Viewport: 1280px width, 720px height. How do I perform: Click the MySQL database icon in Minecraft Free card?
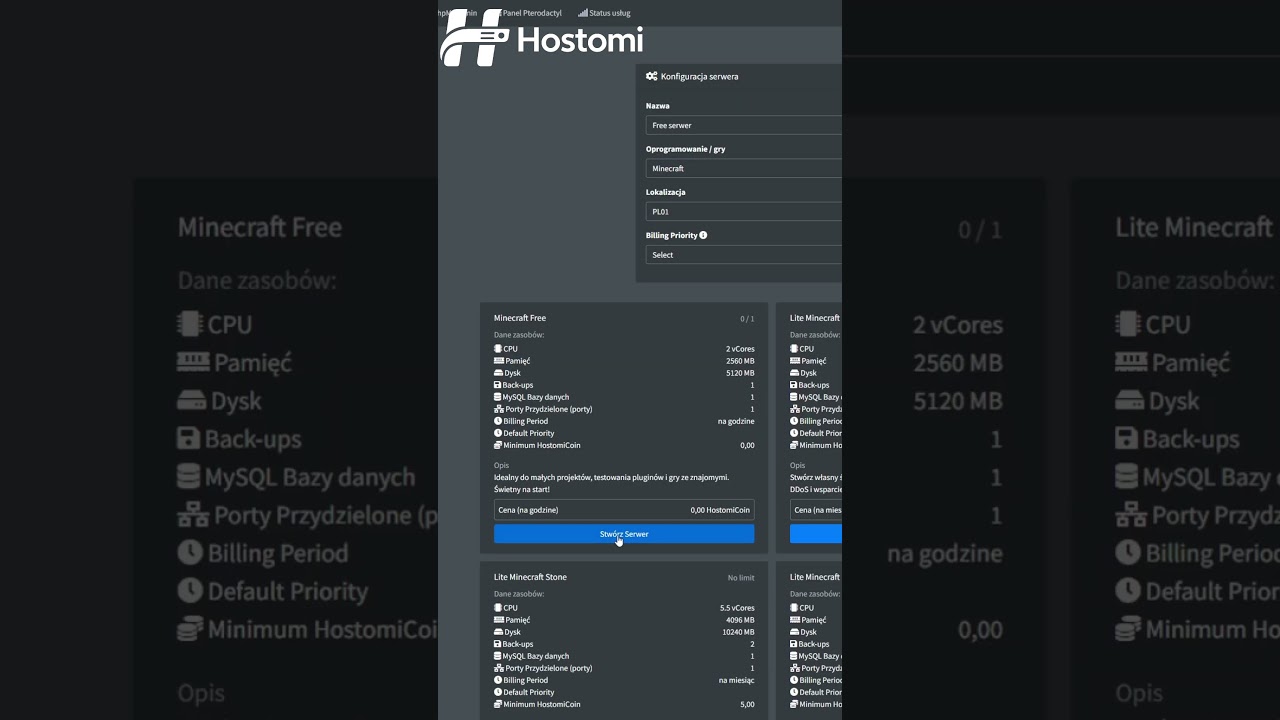(498, 397)
